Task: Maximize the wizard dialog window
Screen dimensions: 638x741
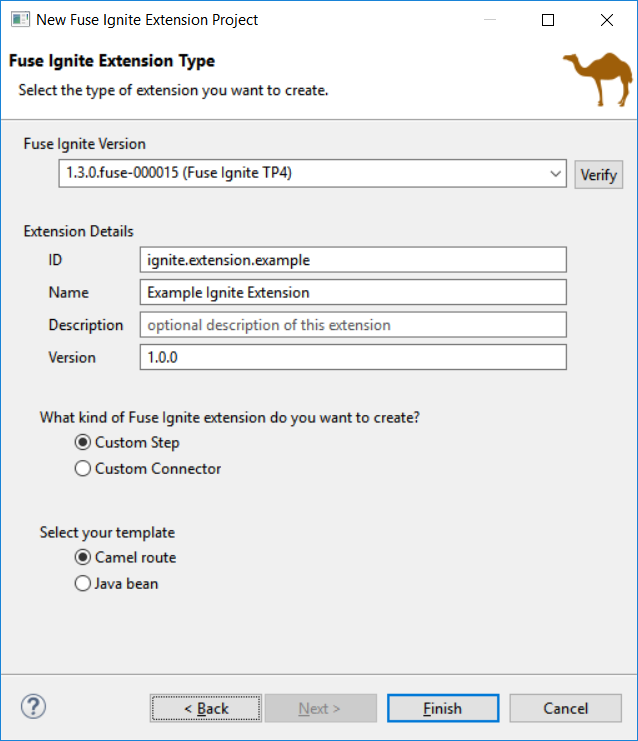Action: tap(548, 20)
